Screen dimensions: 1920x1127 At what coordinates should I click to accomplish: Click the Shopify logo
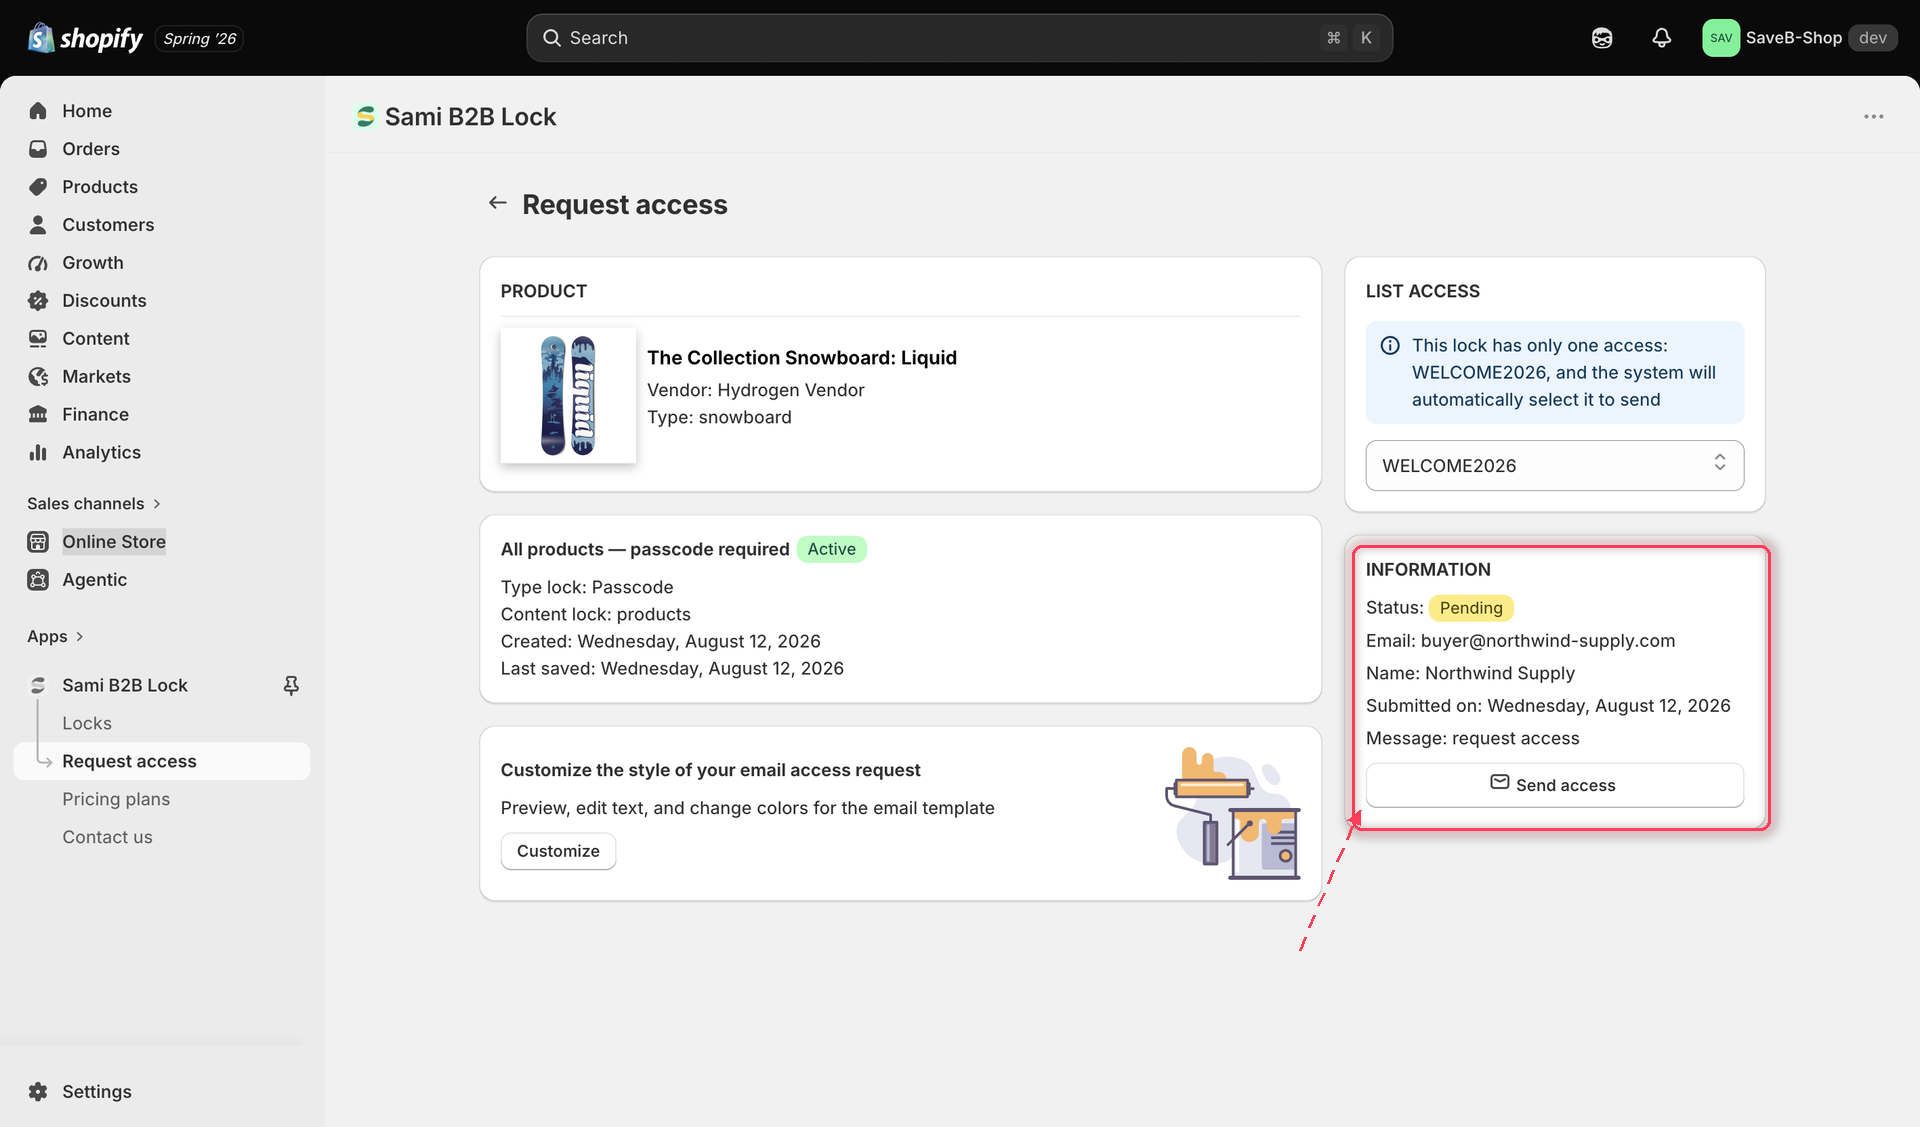point(85,38)
